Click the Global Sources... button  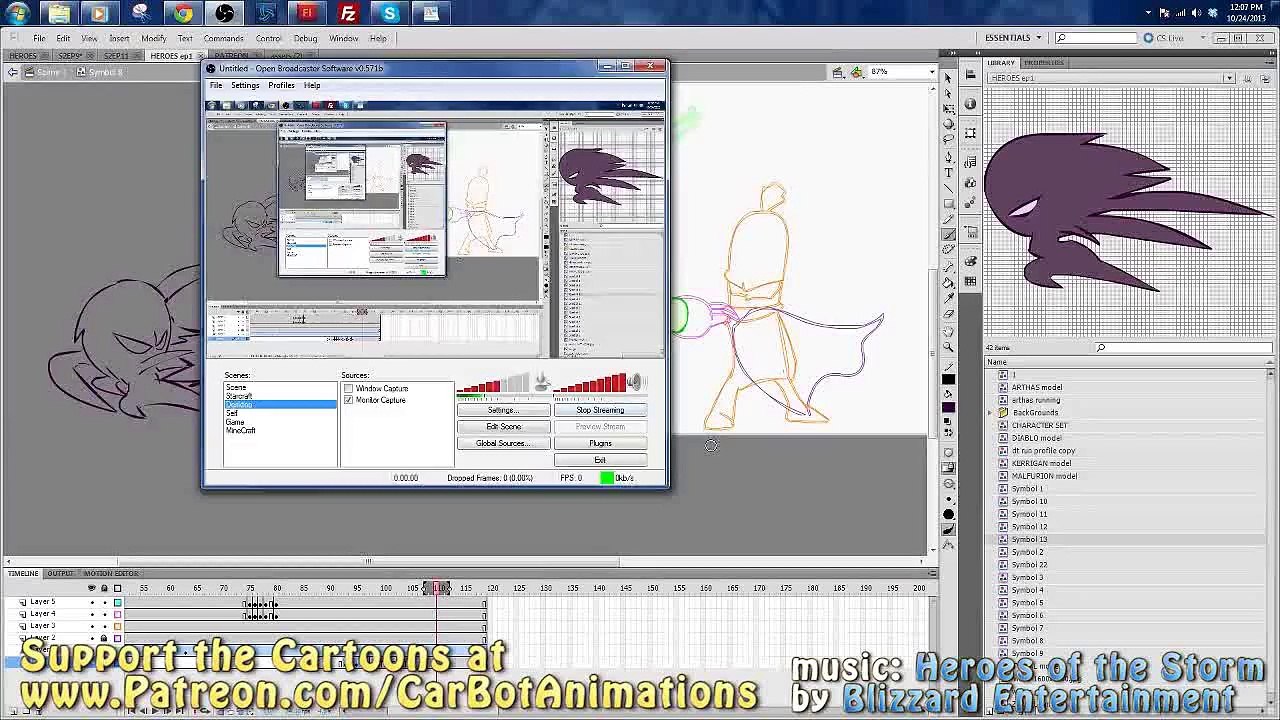click(503, 444)
